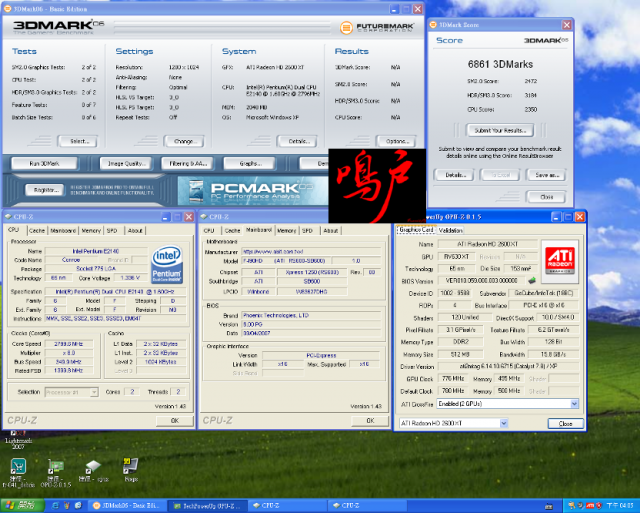This screenshot has width=640, height=513.
Task: Click OK in middle CPU-Z window
Action: coord(370,420)
